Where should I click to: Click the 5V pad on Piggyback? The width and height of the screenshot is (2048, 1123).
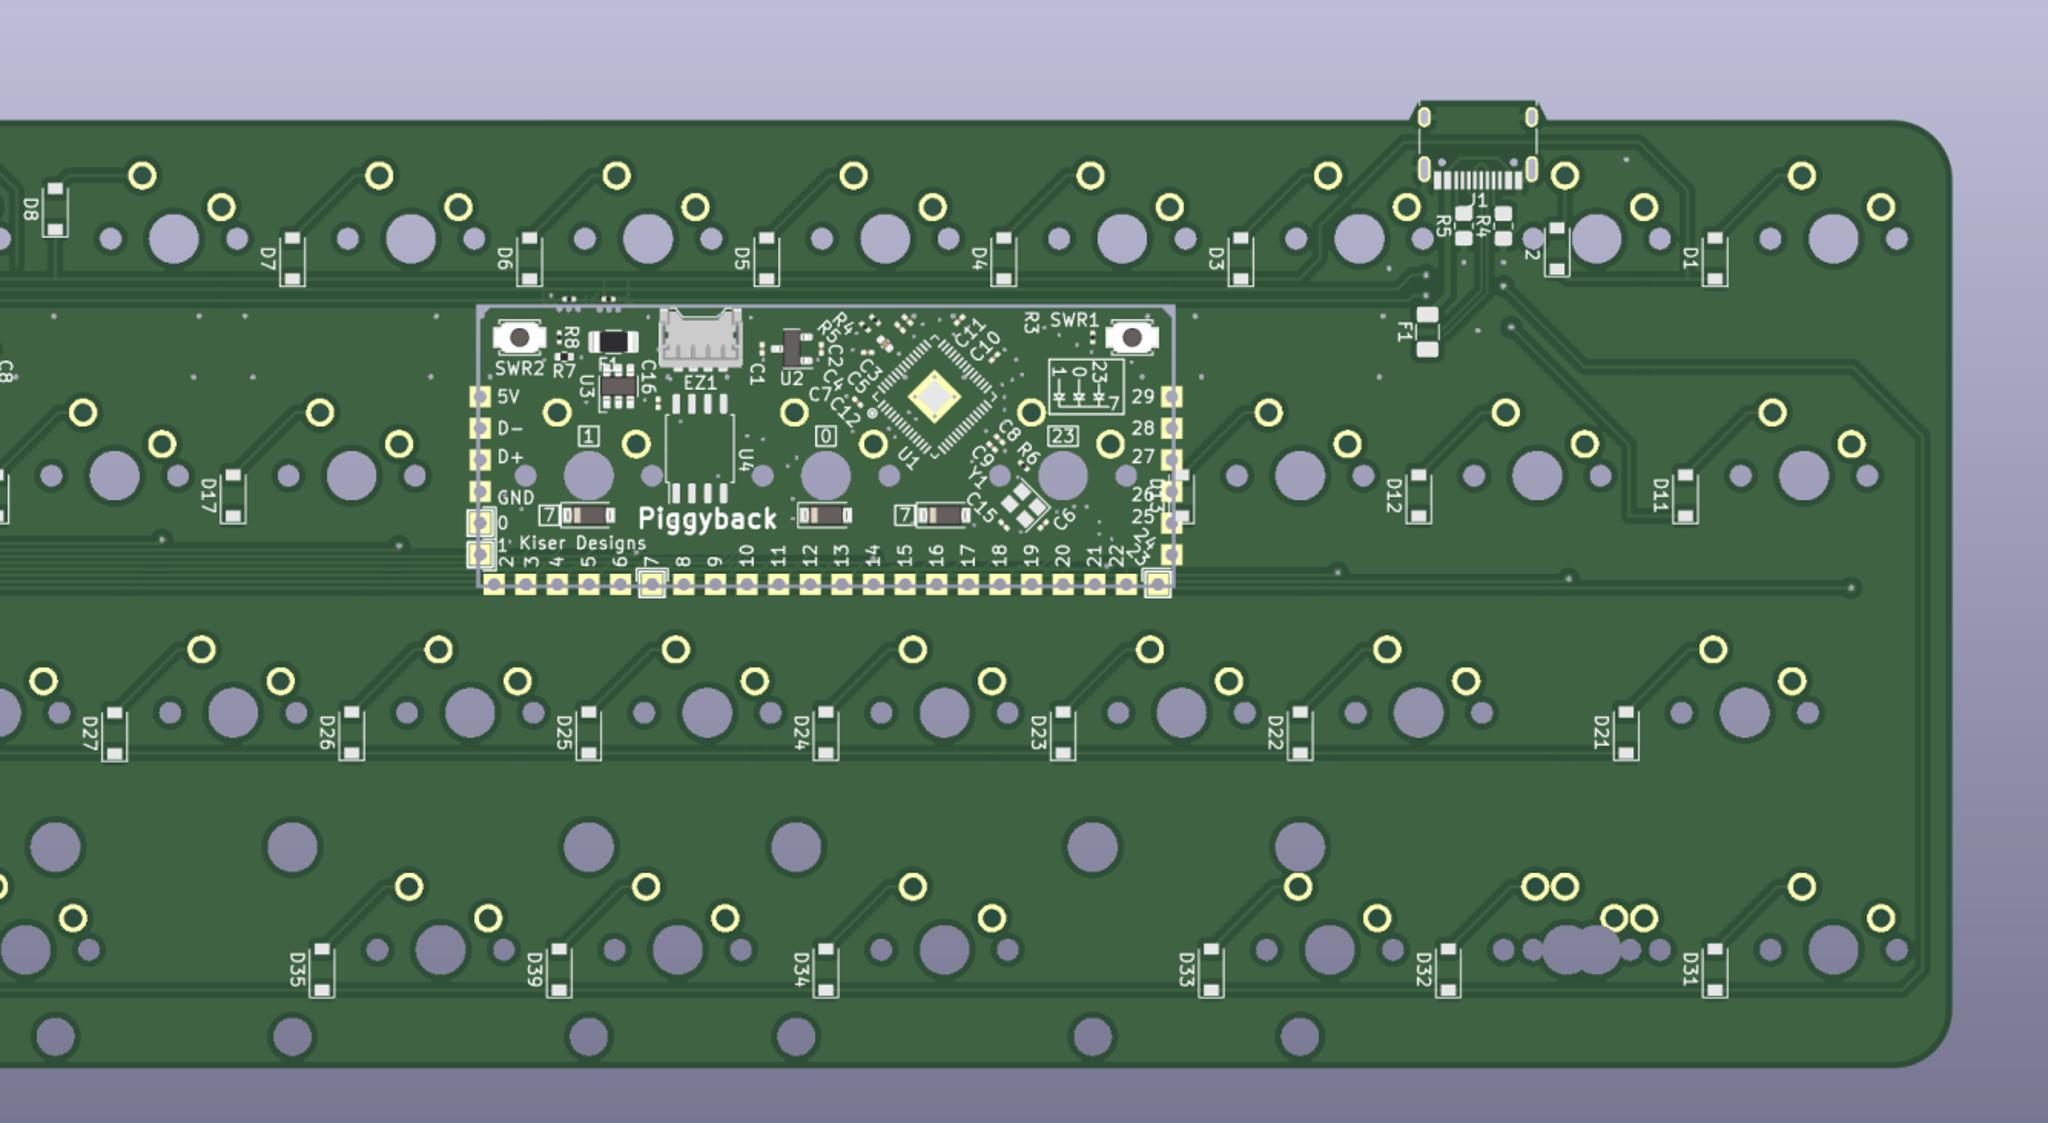pyautogui.click(x=481, y=397)
